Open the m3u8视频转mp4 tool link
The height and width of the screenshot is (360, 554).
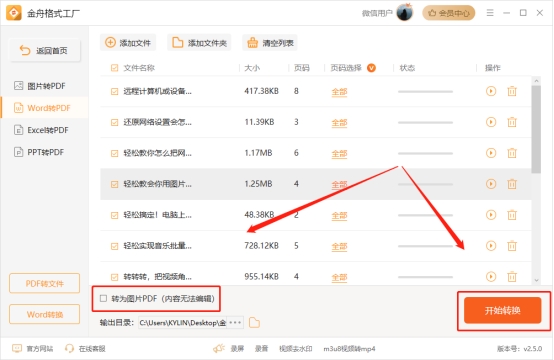[x=349, y=349]
